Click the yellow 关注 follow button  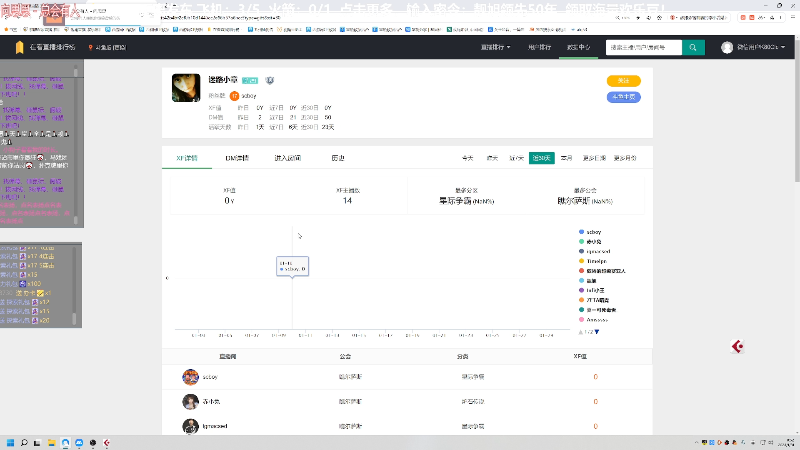pos(623,81)
